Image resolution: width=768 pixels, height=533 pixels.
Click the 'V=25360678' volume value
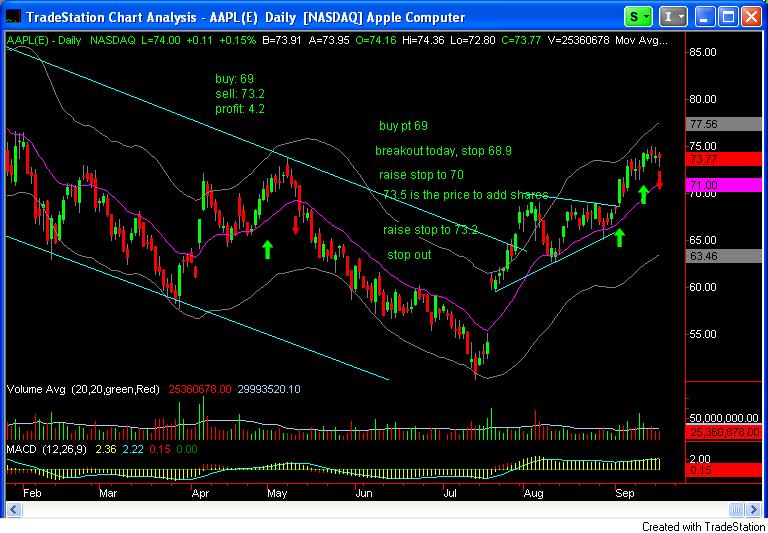(578, 41)
